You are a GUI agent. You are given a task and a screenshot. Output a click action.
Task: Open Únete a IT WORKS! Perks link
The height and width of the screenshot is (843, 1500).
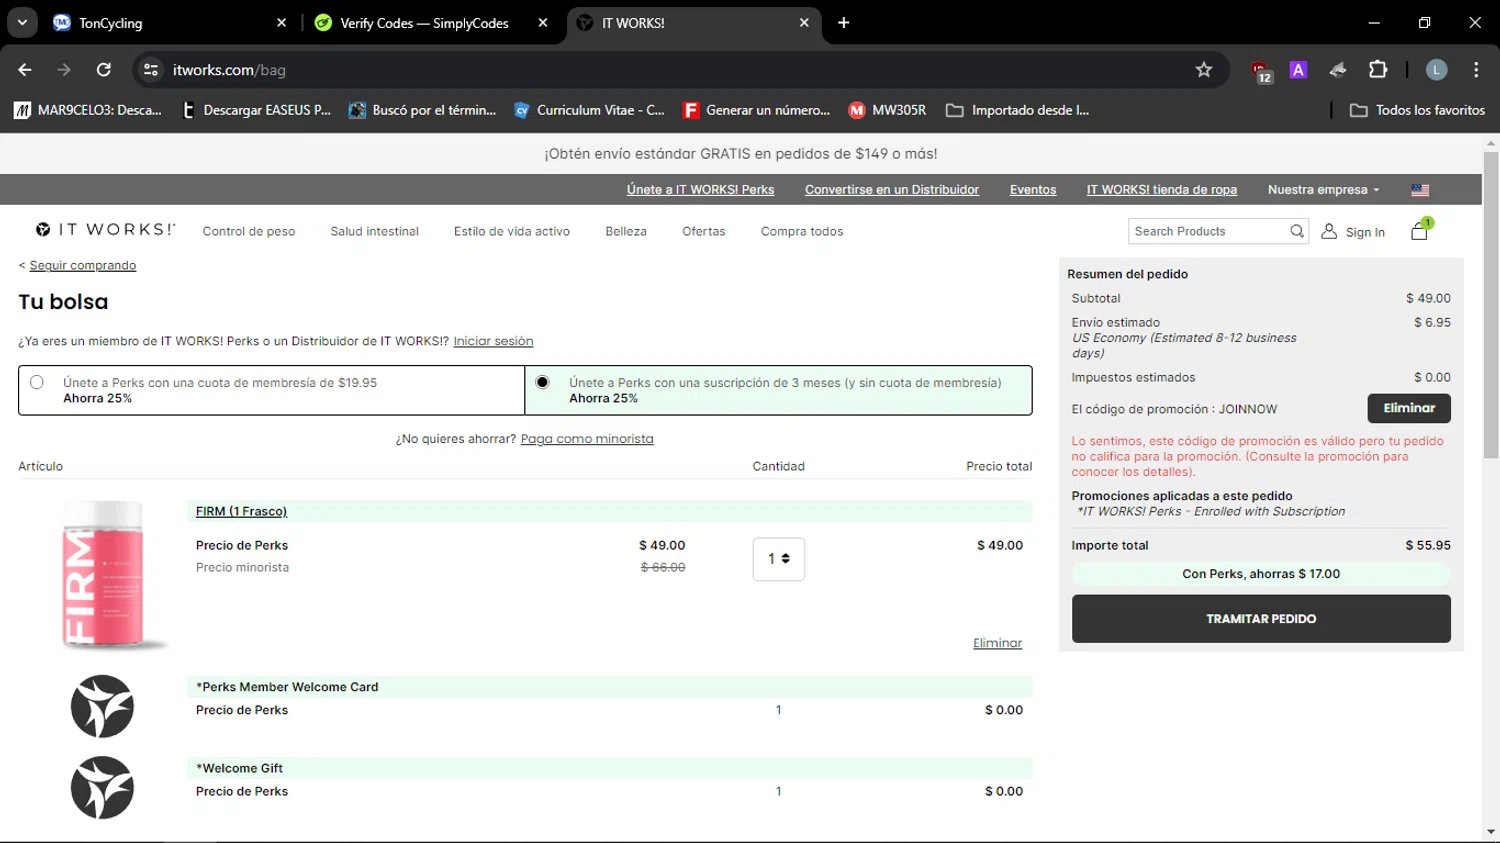coord(700,189)
